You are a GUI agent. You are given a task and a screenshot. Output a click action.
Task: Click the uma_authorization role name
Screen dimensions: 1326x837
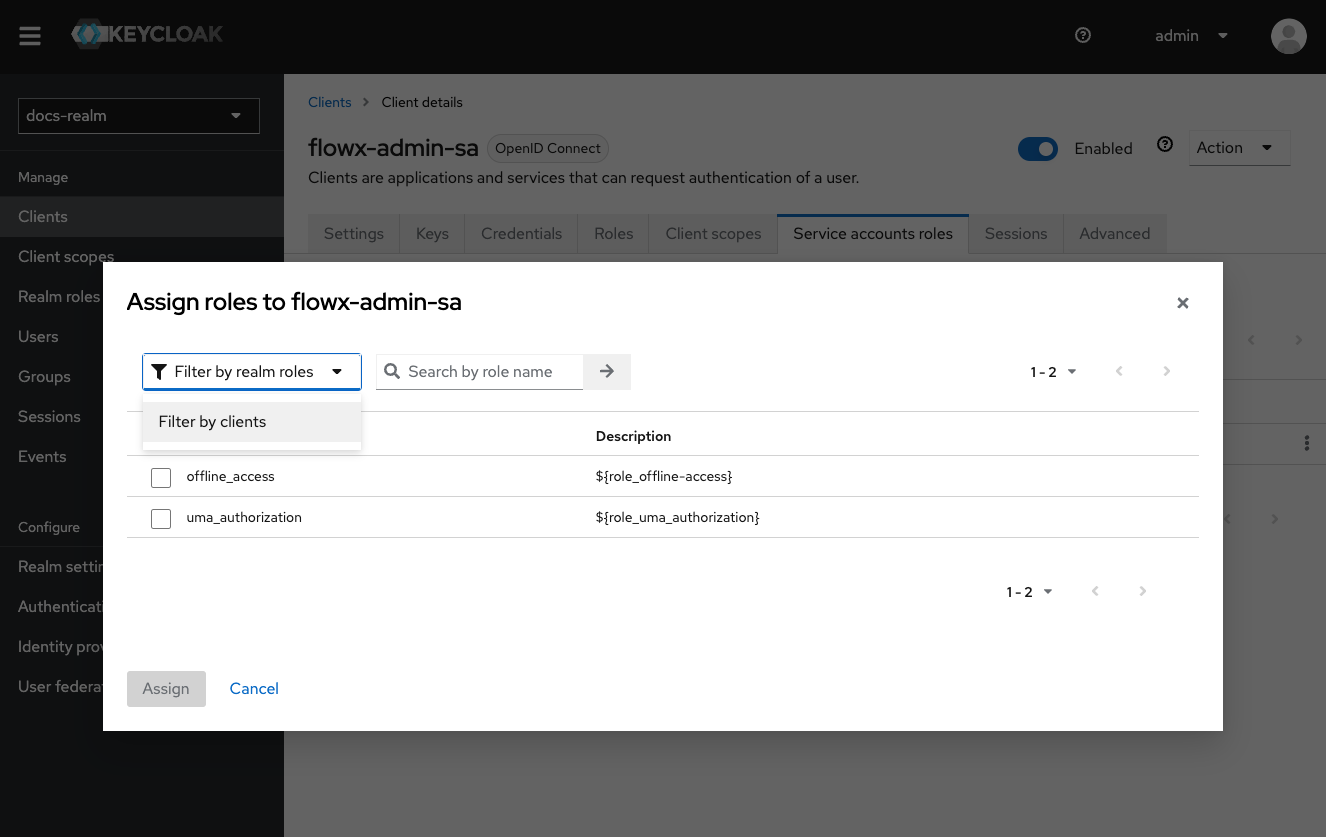pos(244,518)
